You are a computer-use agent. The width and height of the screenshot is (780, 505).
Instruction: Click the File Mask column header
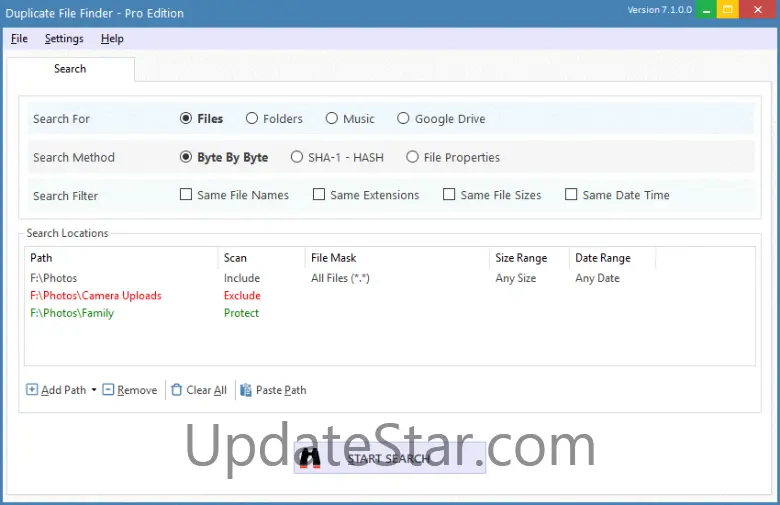tap(397, 258)
